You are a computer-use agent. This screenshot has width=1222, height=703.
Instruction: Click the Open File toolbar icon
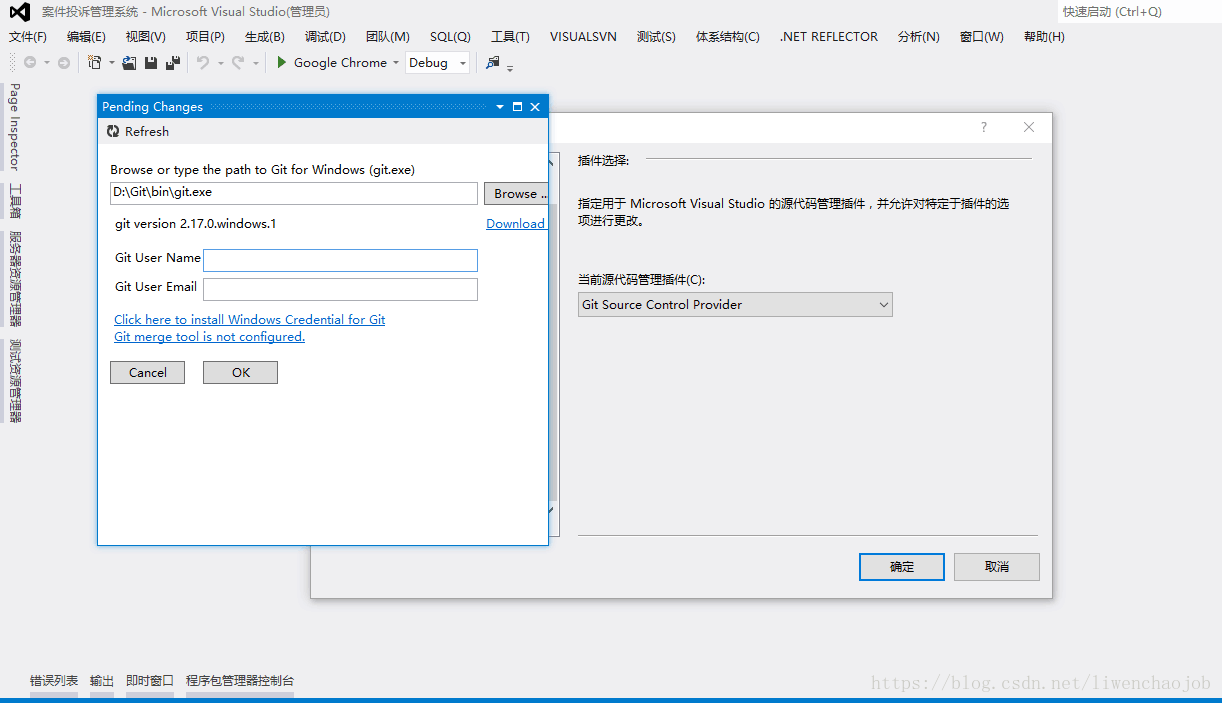click(129, 63)
